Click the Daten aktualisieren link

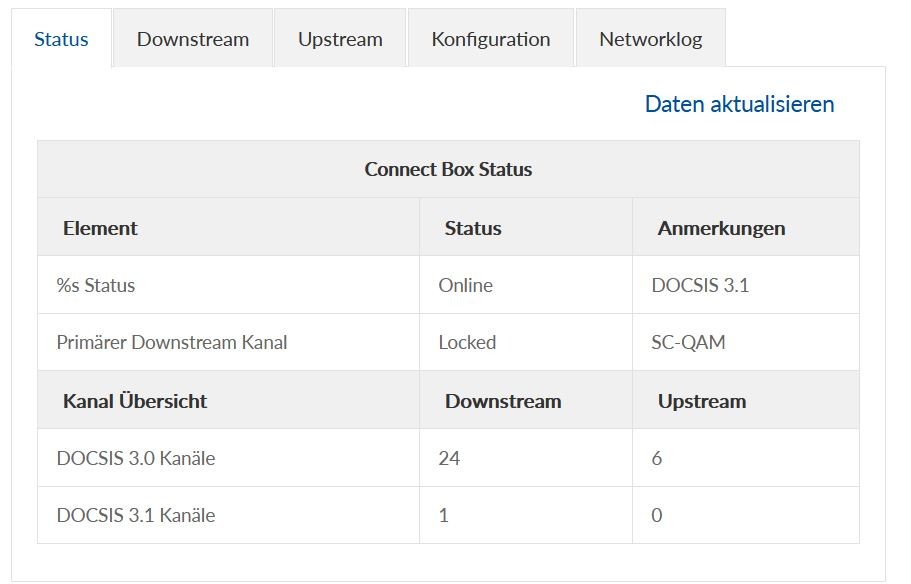click(739, 104)
